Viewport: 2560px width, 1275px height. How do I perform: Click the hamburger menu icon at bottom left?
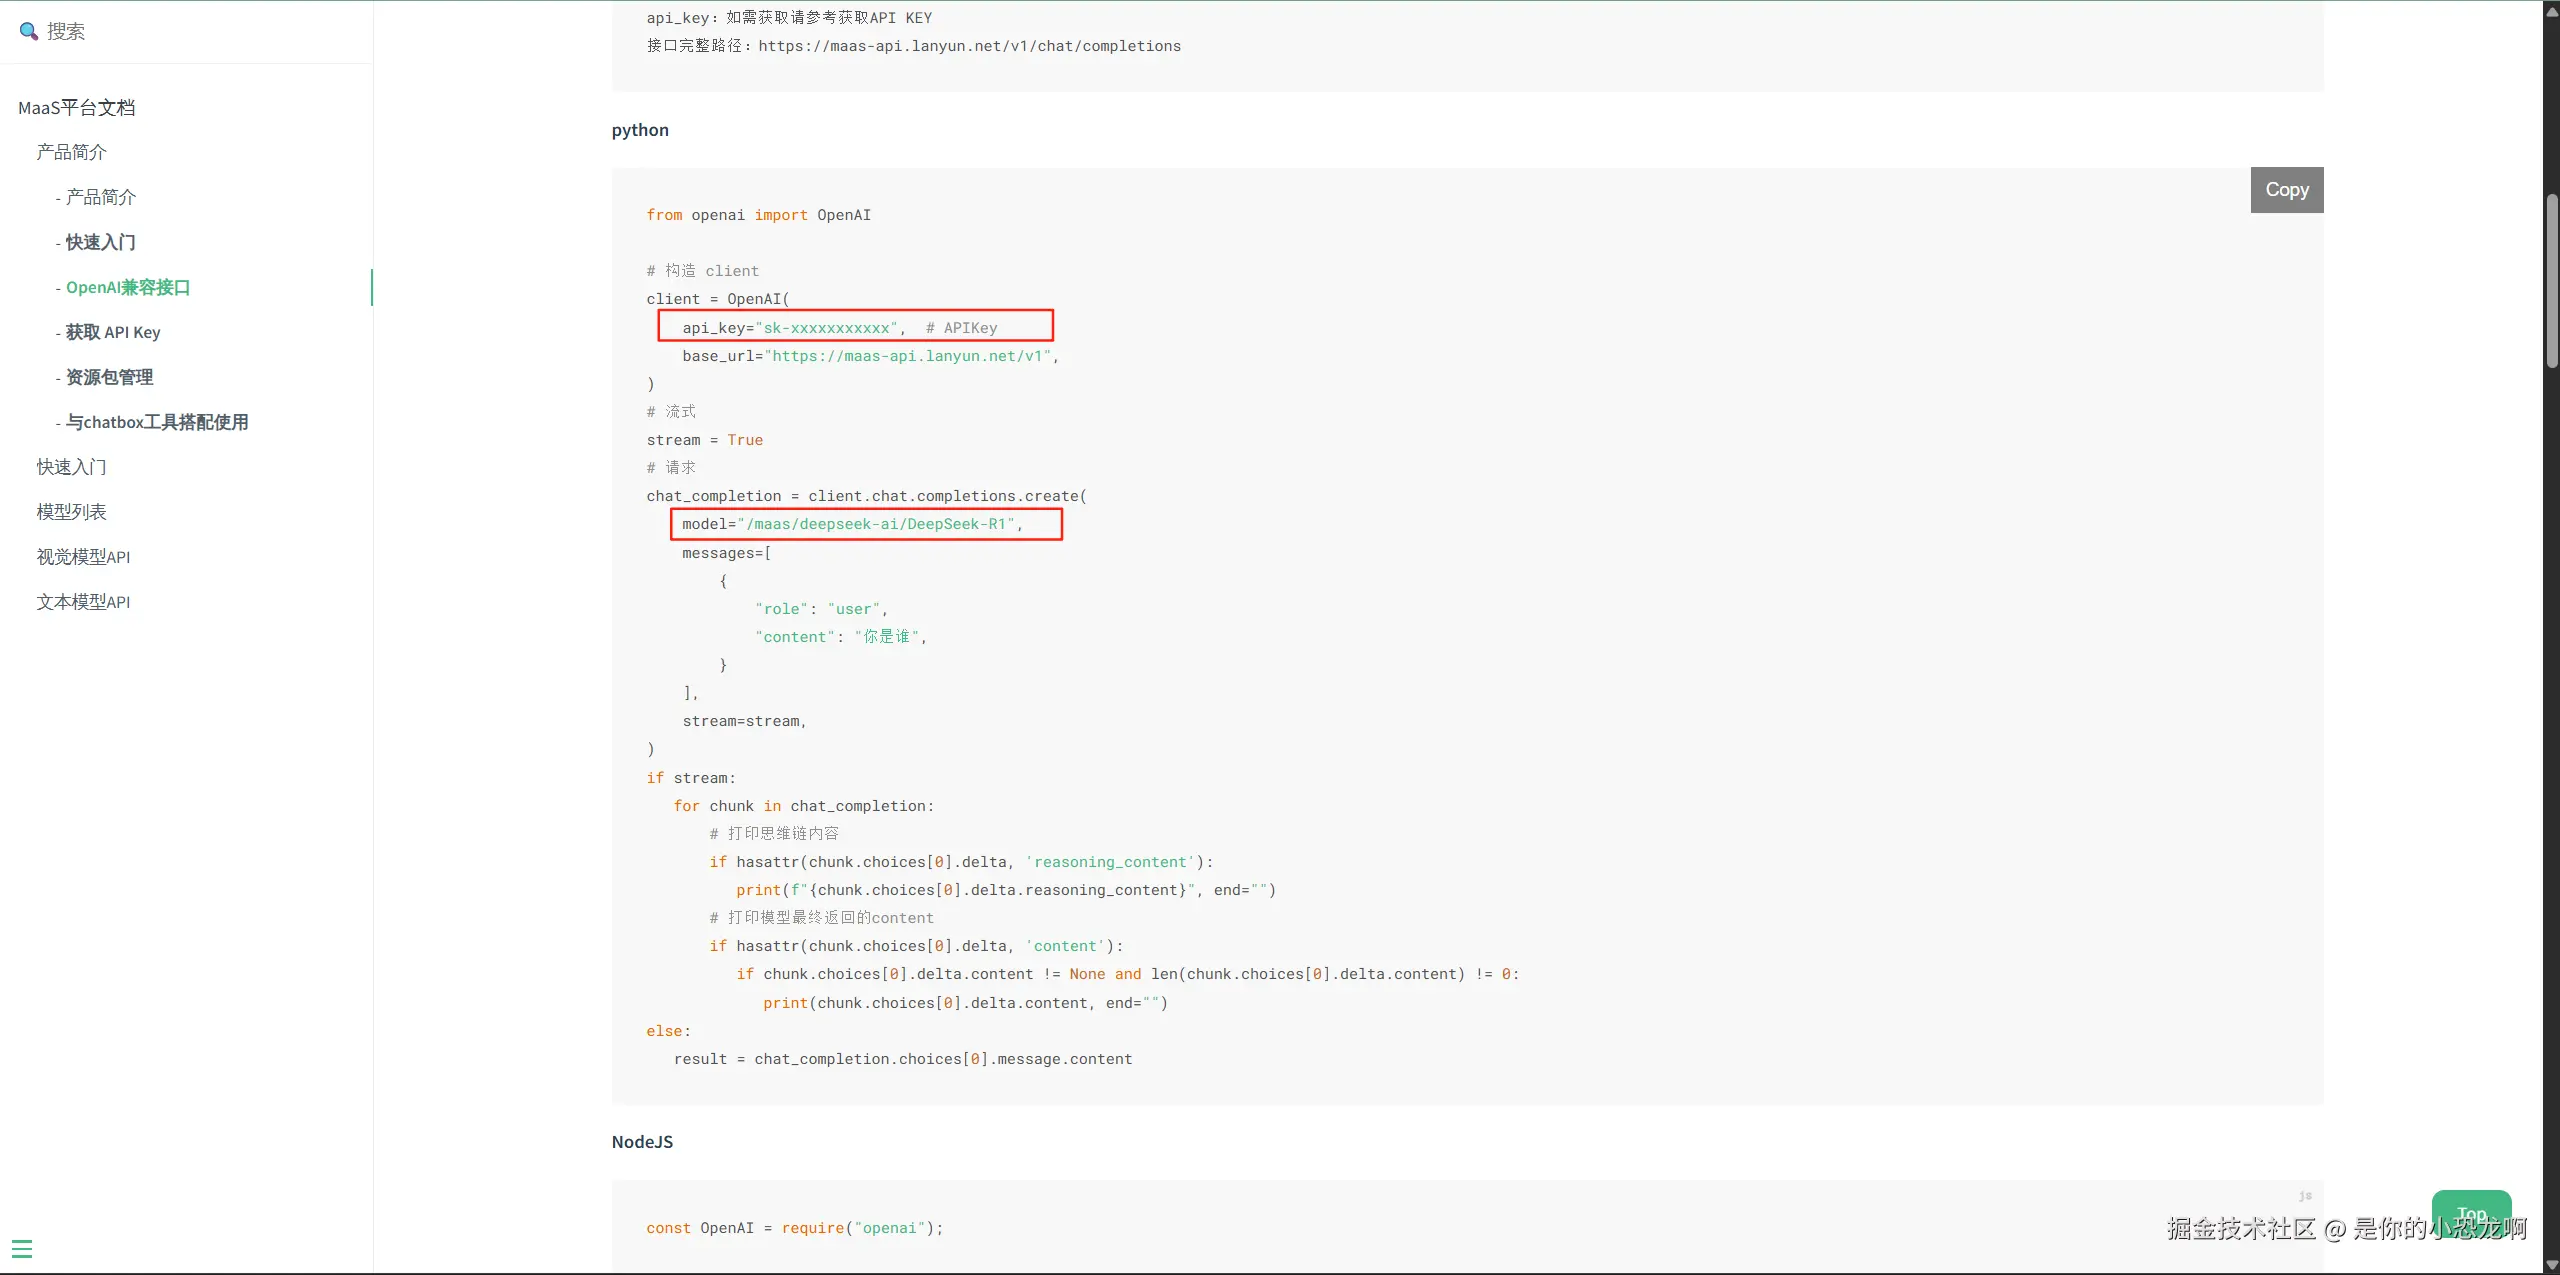click(22, 1249)
